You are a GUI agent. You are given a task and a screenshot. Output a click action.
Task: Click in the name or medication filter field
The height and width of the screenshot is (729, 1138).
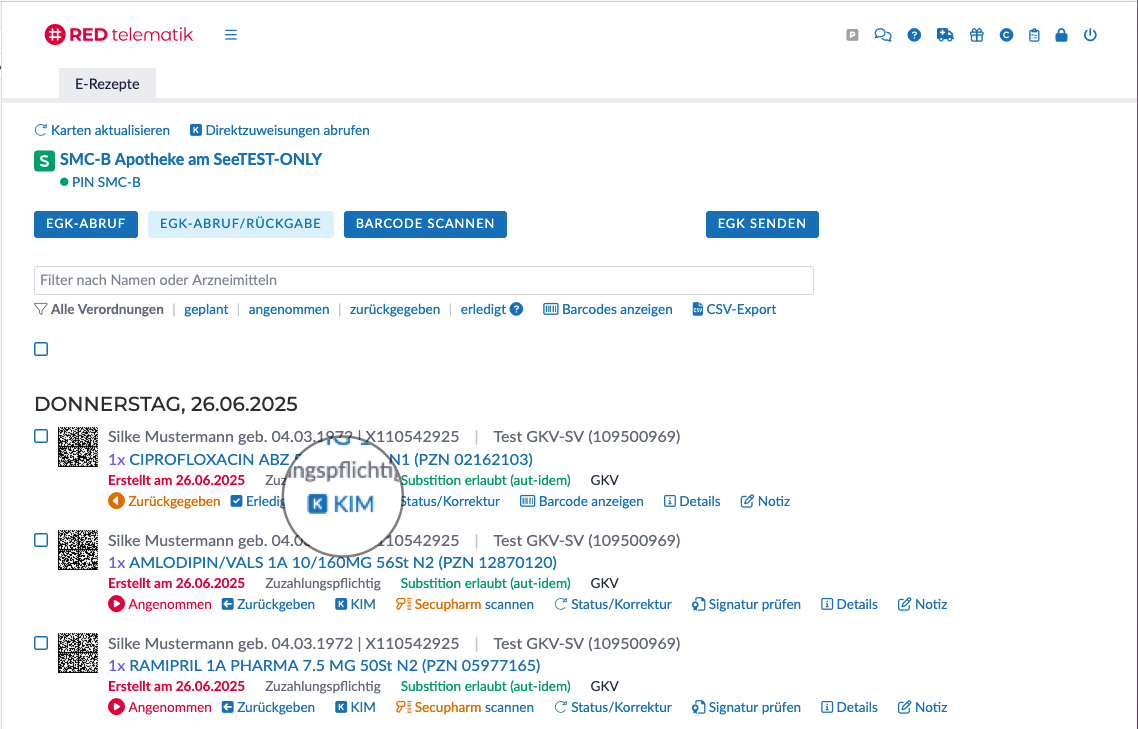(x=423, y=280)
